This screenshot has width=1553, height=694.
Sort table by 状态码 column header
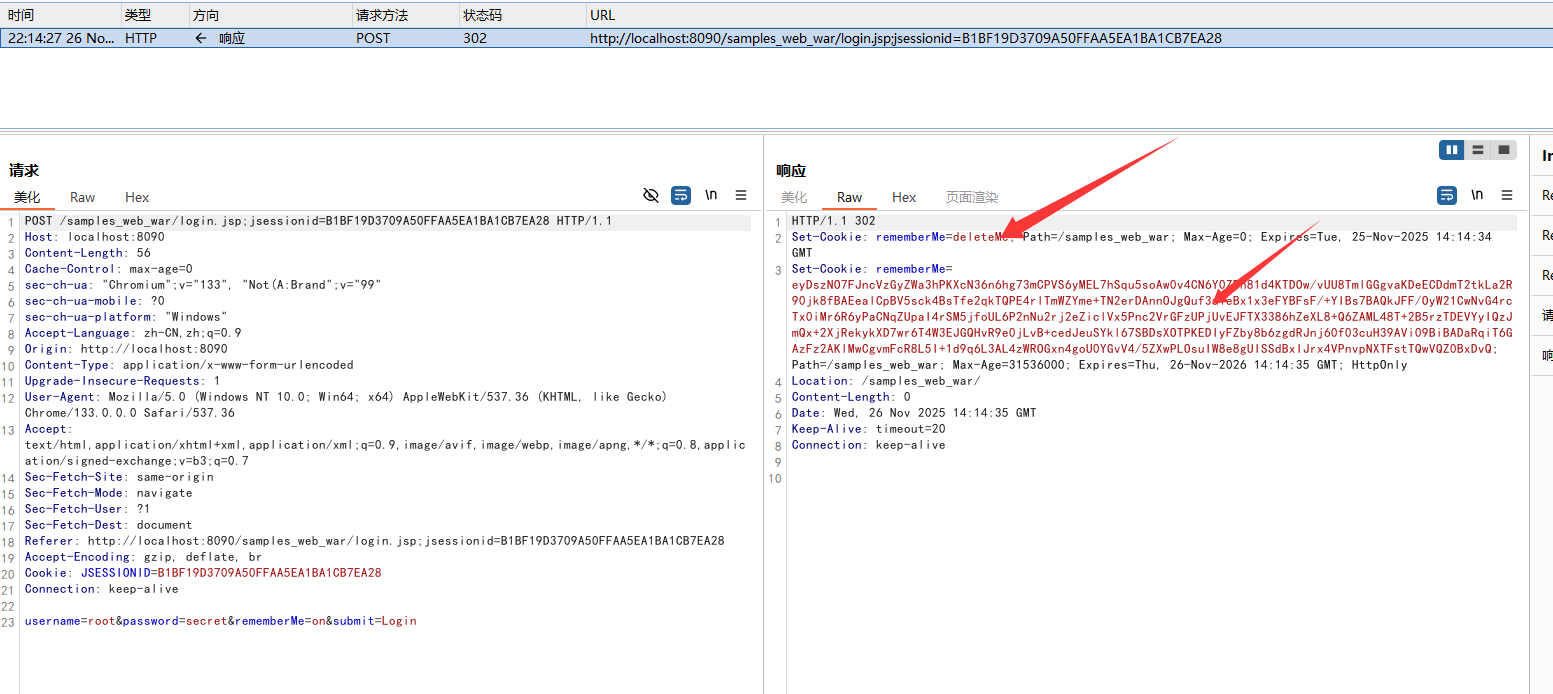click(482, 15)
